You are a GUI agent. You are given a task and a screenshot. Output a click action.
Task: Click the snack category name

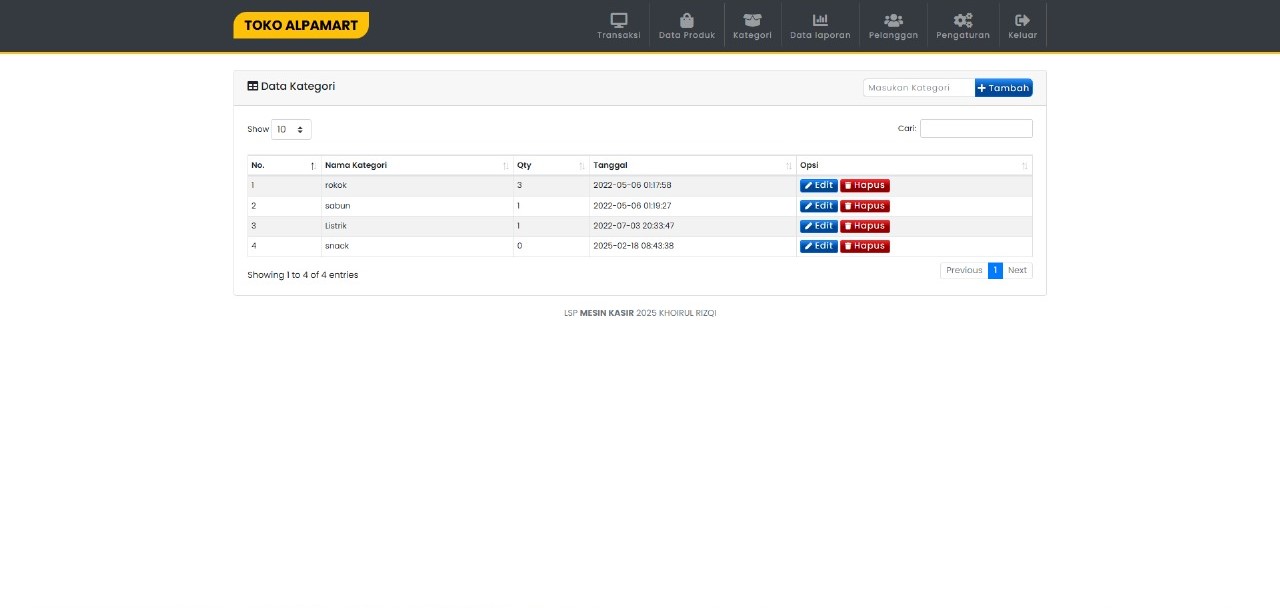pos(337,246)
